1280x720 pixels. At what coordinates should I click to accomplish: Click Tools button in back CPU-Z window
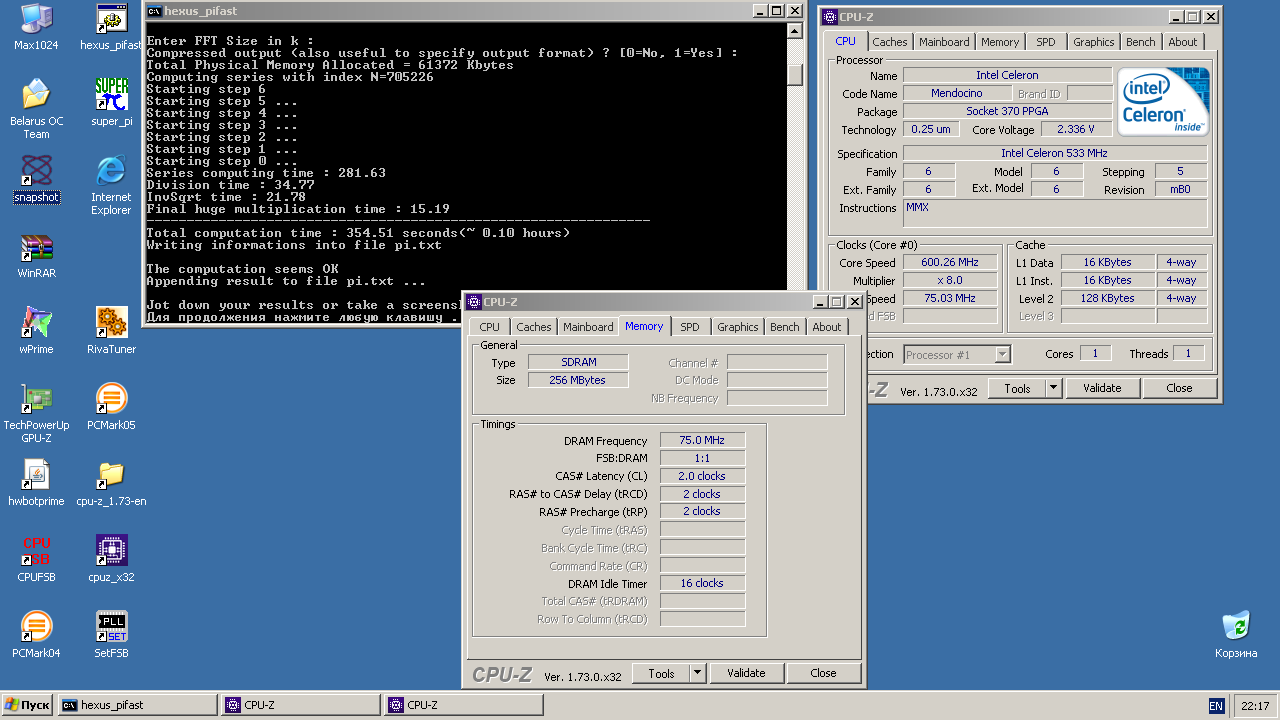1017,388
